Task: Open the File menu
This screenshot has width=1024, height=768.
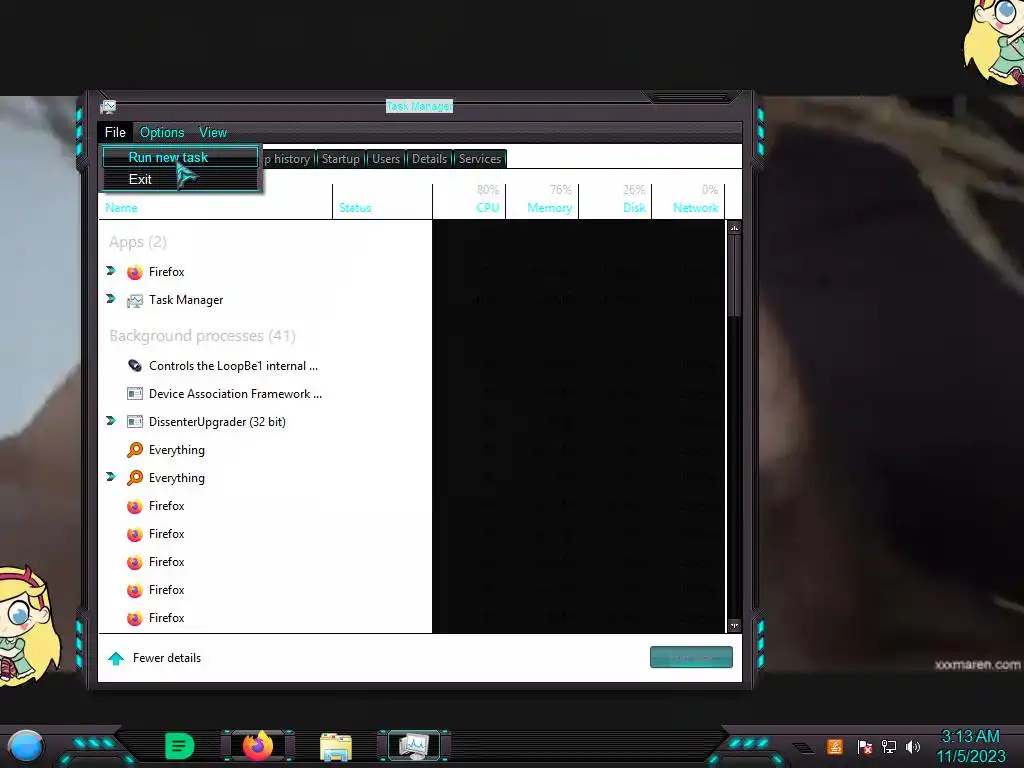Action: pos(115,133)
